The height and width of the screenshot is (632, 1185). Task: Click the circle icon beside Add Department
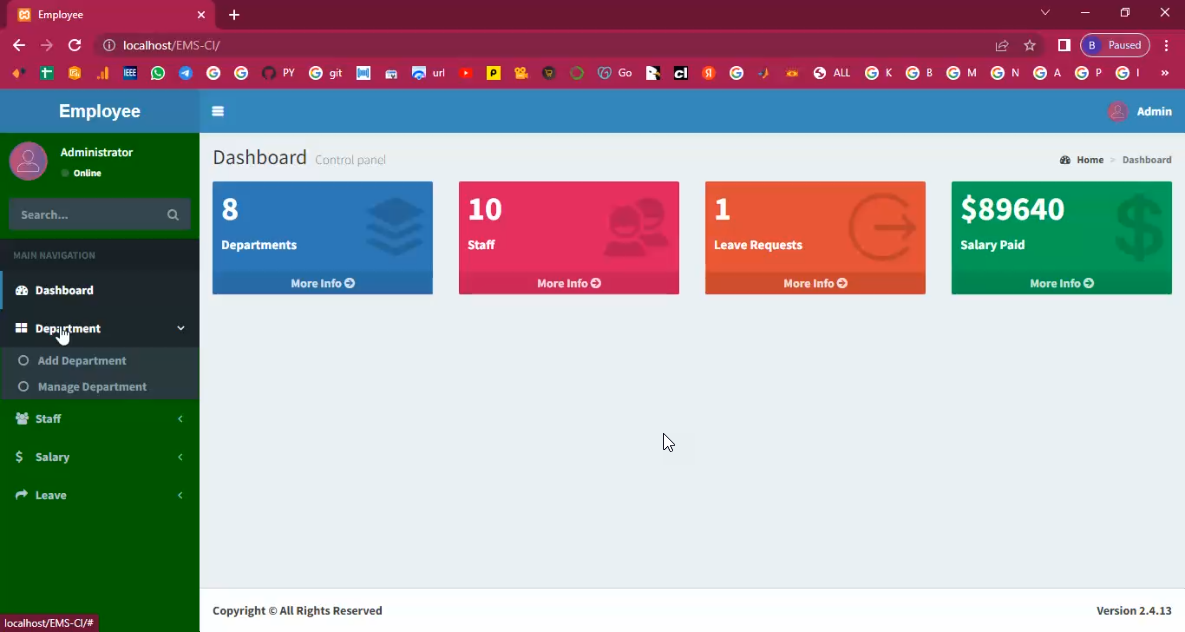[x=23, y=361]
